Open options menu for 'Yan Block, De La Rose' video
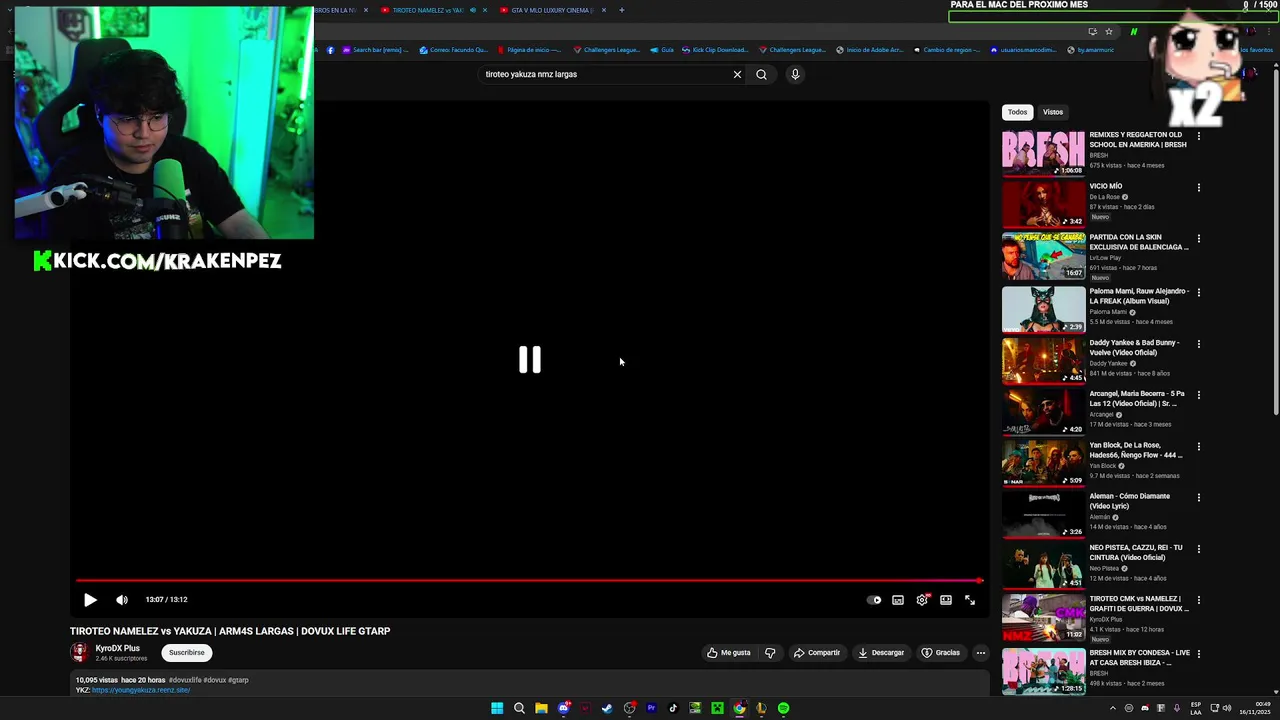The width and height of the screenshot is (1280, 720). click(1198, 447)
